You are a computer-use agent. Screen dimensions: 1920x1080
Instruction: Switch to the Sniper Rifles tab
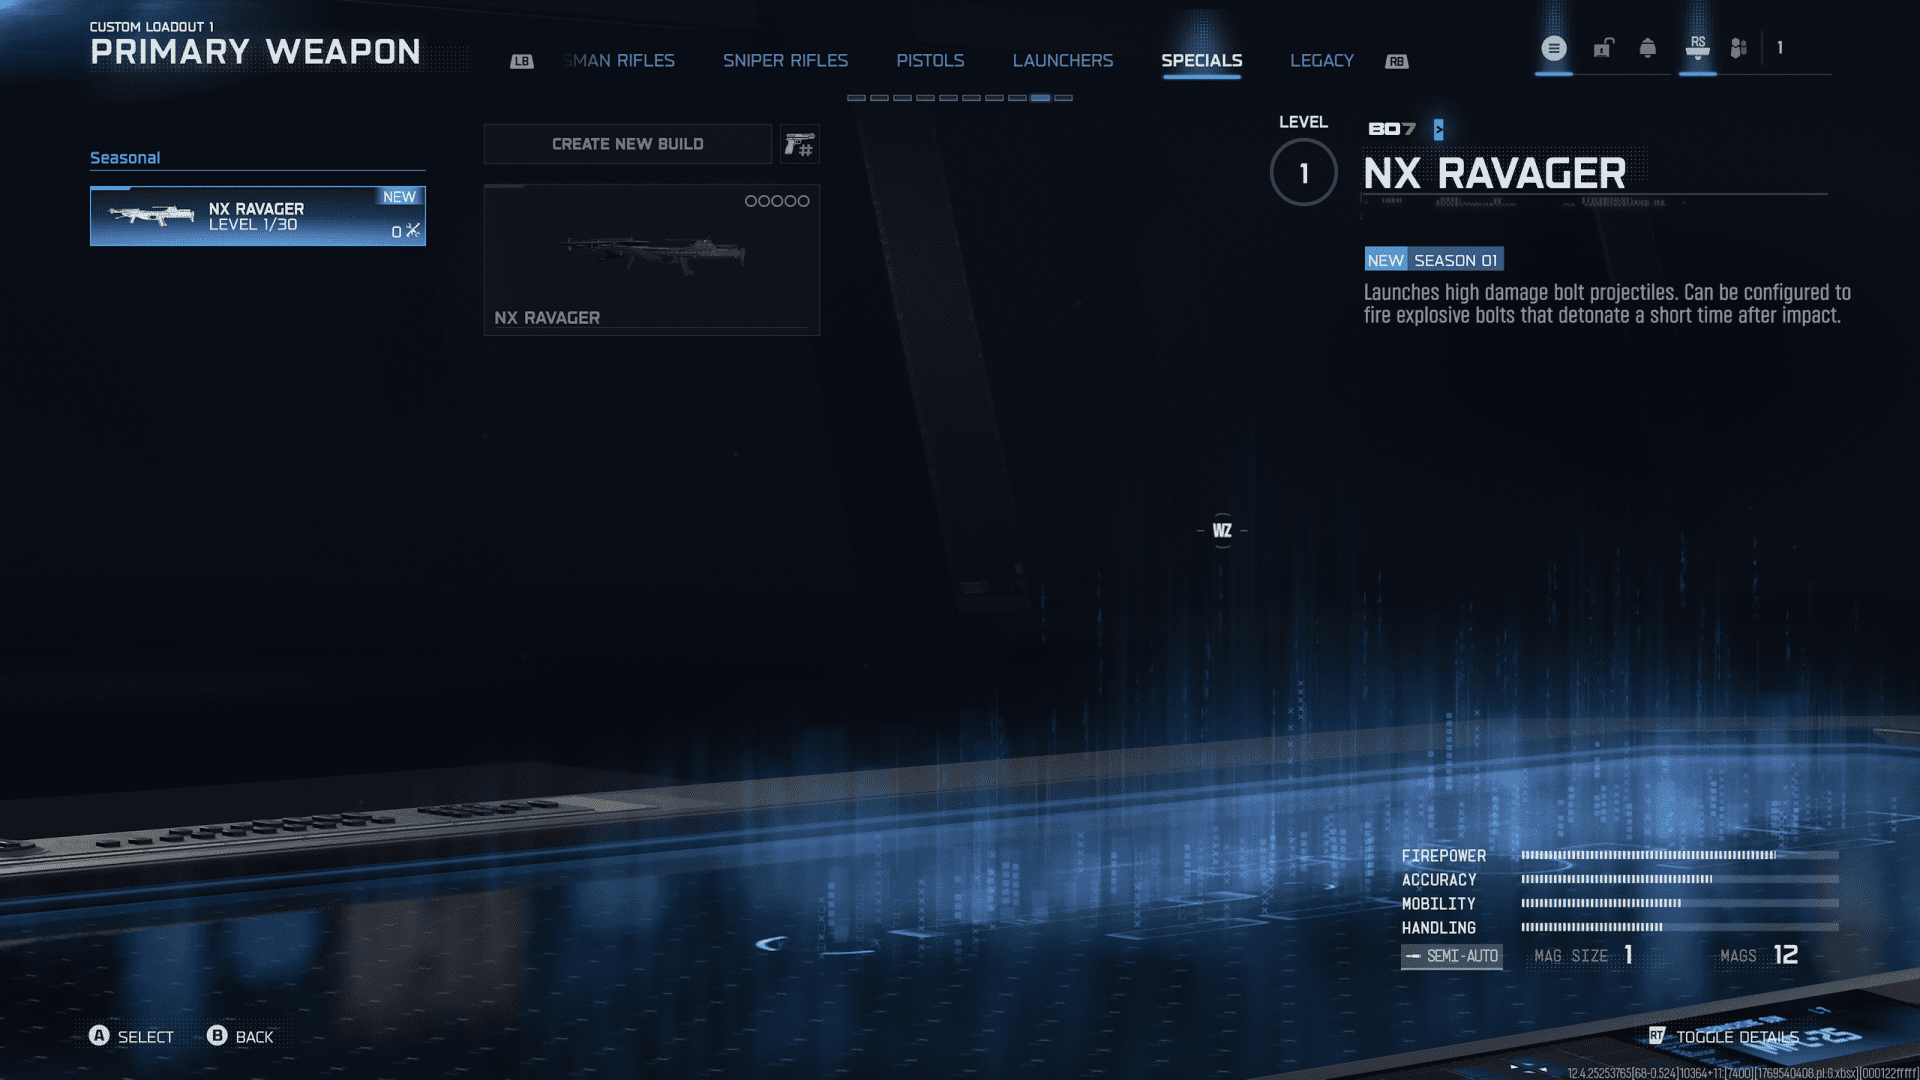pos(785,61)
